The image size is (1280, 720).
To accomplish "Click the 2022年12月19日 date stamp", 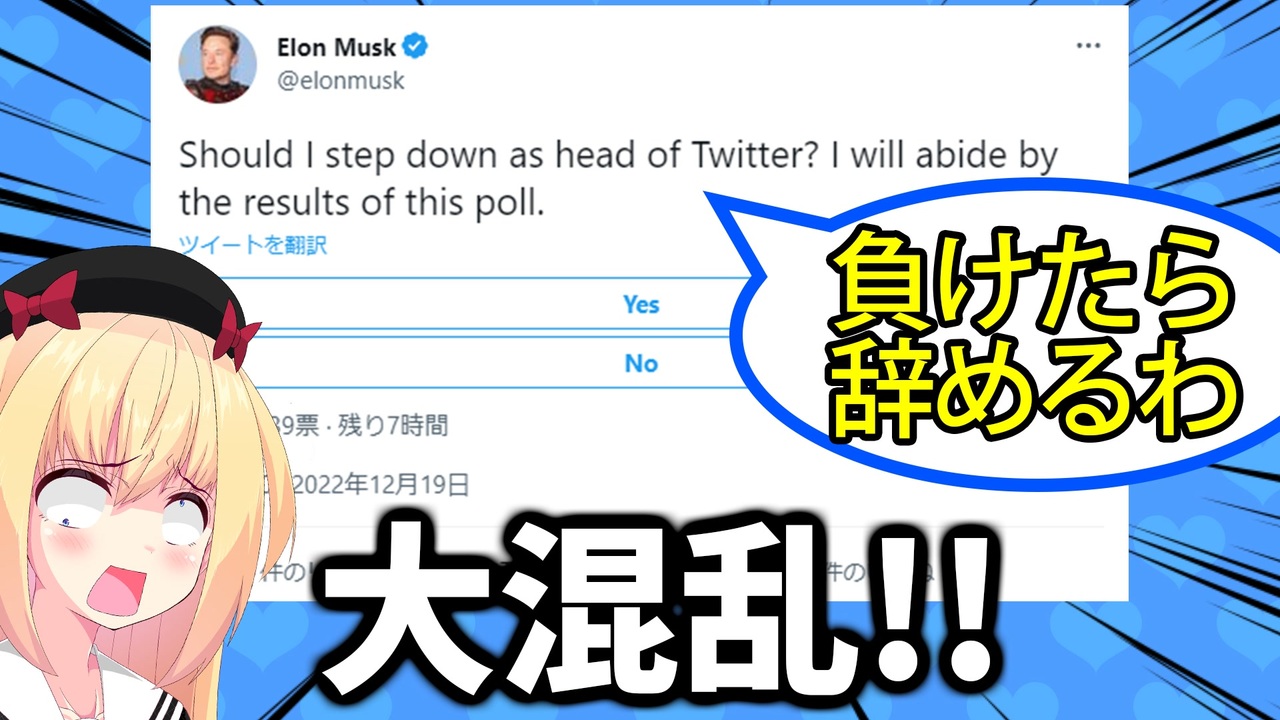I will [380, 485].
